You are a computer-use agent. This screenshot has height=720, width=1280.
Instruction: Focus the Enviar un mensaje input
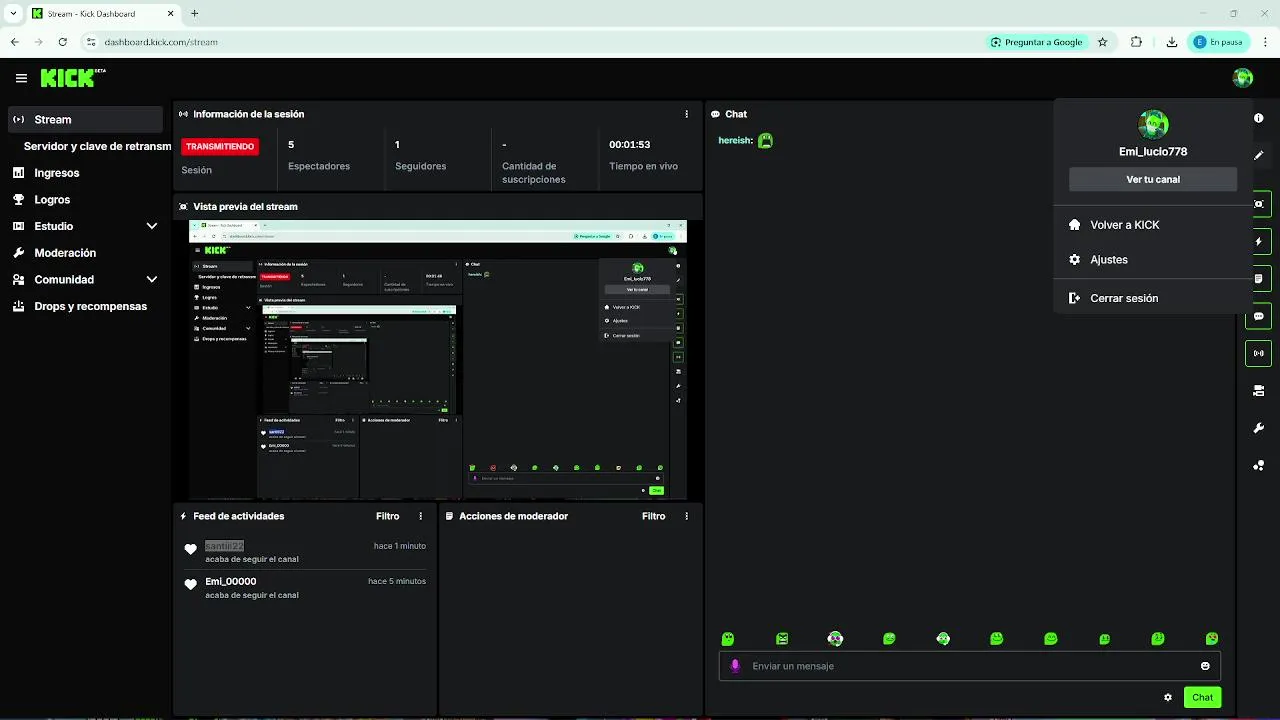[969, 666]
